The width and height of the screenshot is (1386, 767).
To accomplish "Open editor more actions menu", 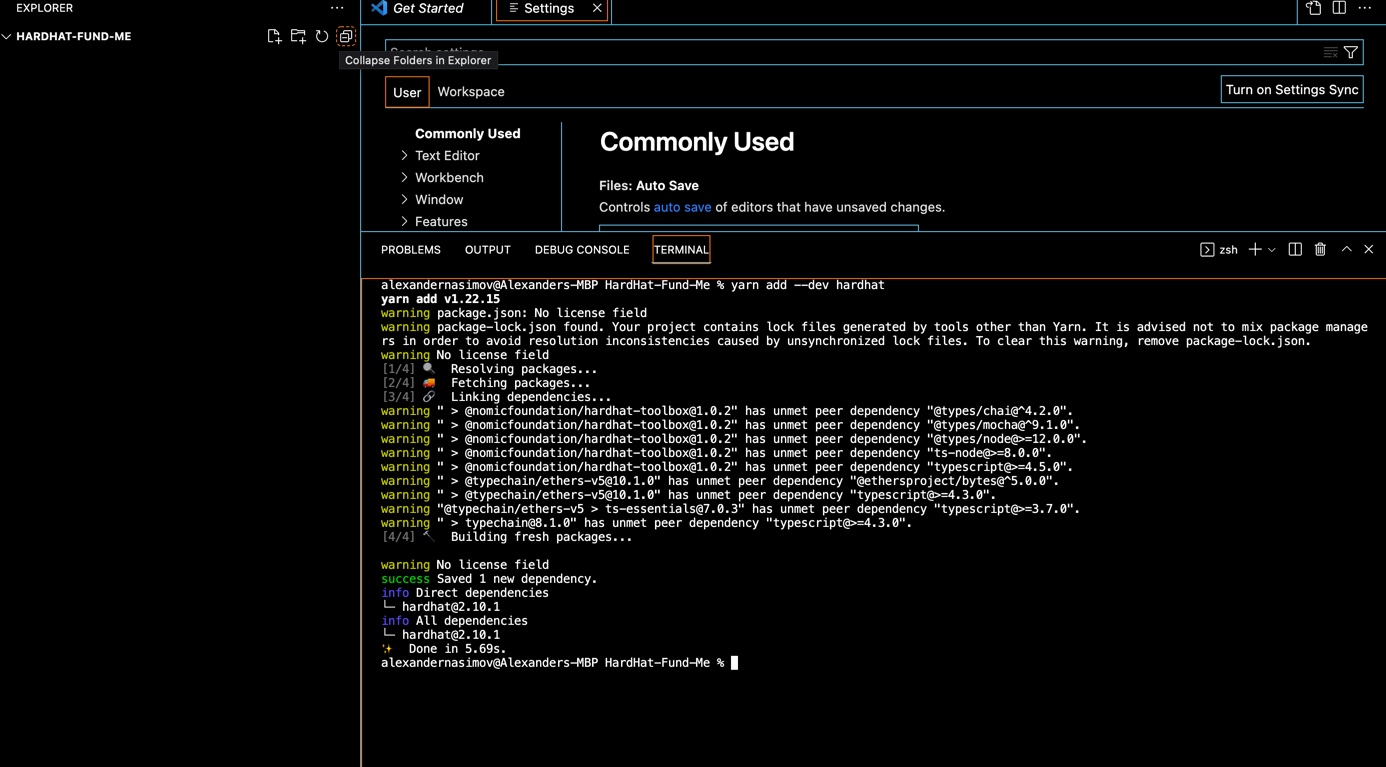I will coord(1365,8).
